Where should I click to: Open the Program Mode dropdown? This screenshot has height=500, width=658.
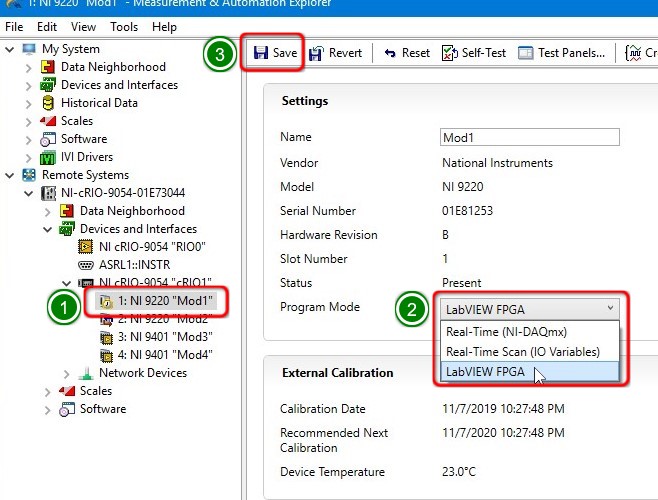pyautogui.click(x=530, y=309)
